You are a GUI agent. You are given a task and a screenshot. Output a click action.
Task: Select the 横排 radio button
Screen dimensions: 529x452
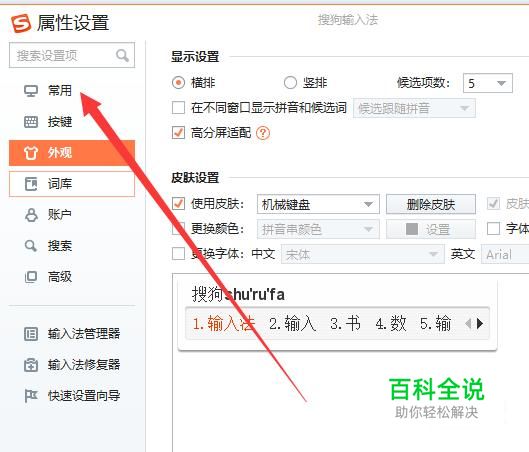point(178,83)
